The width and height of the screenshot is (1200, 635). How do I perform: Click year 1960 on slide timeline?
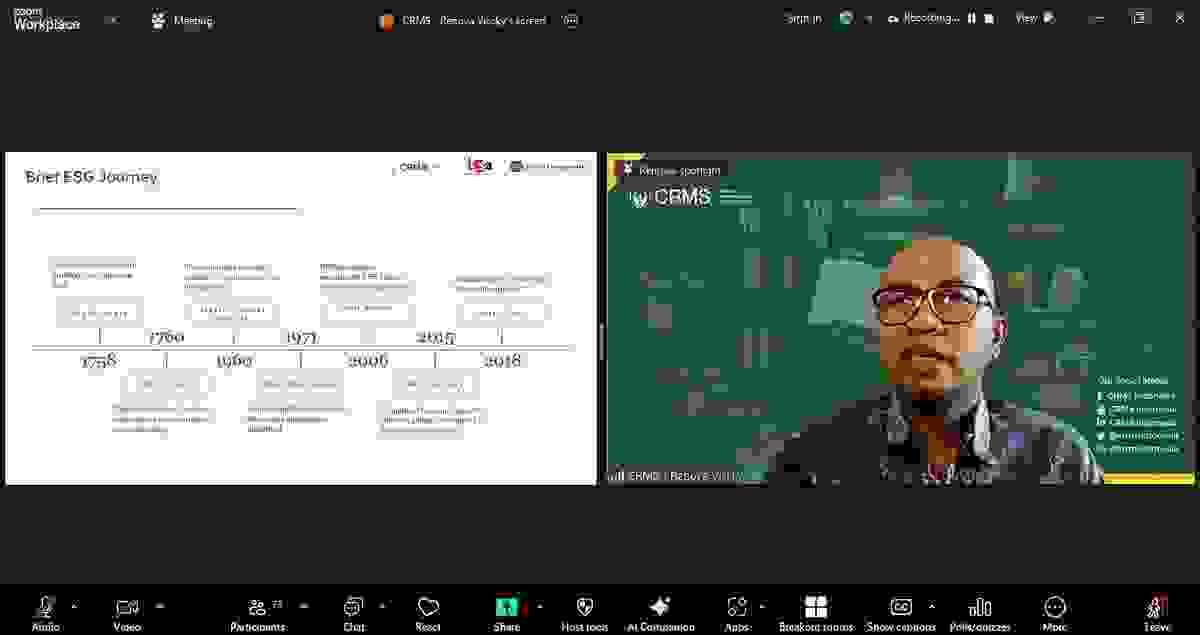pyautogui.click(x=234, y=361)
